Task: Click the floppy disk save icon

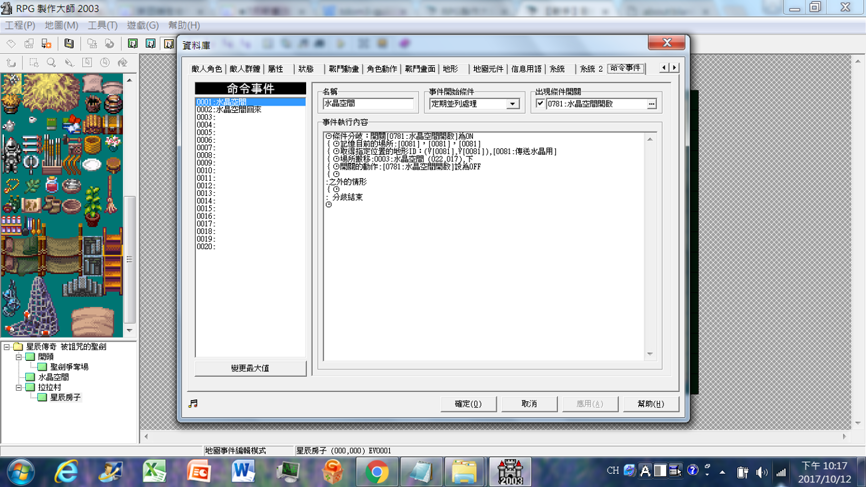Action: (x=69, y=44)
